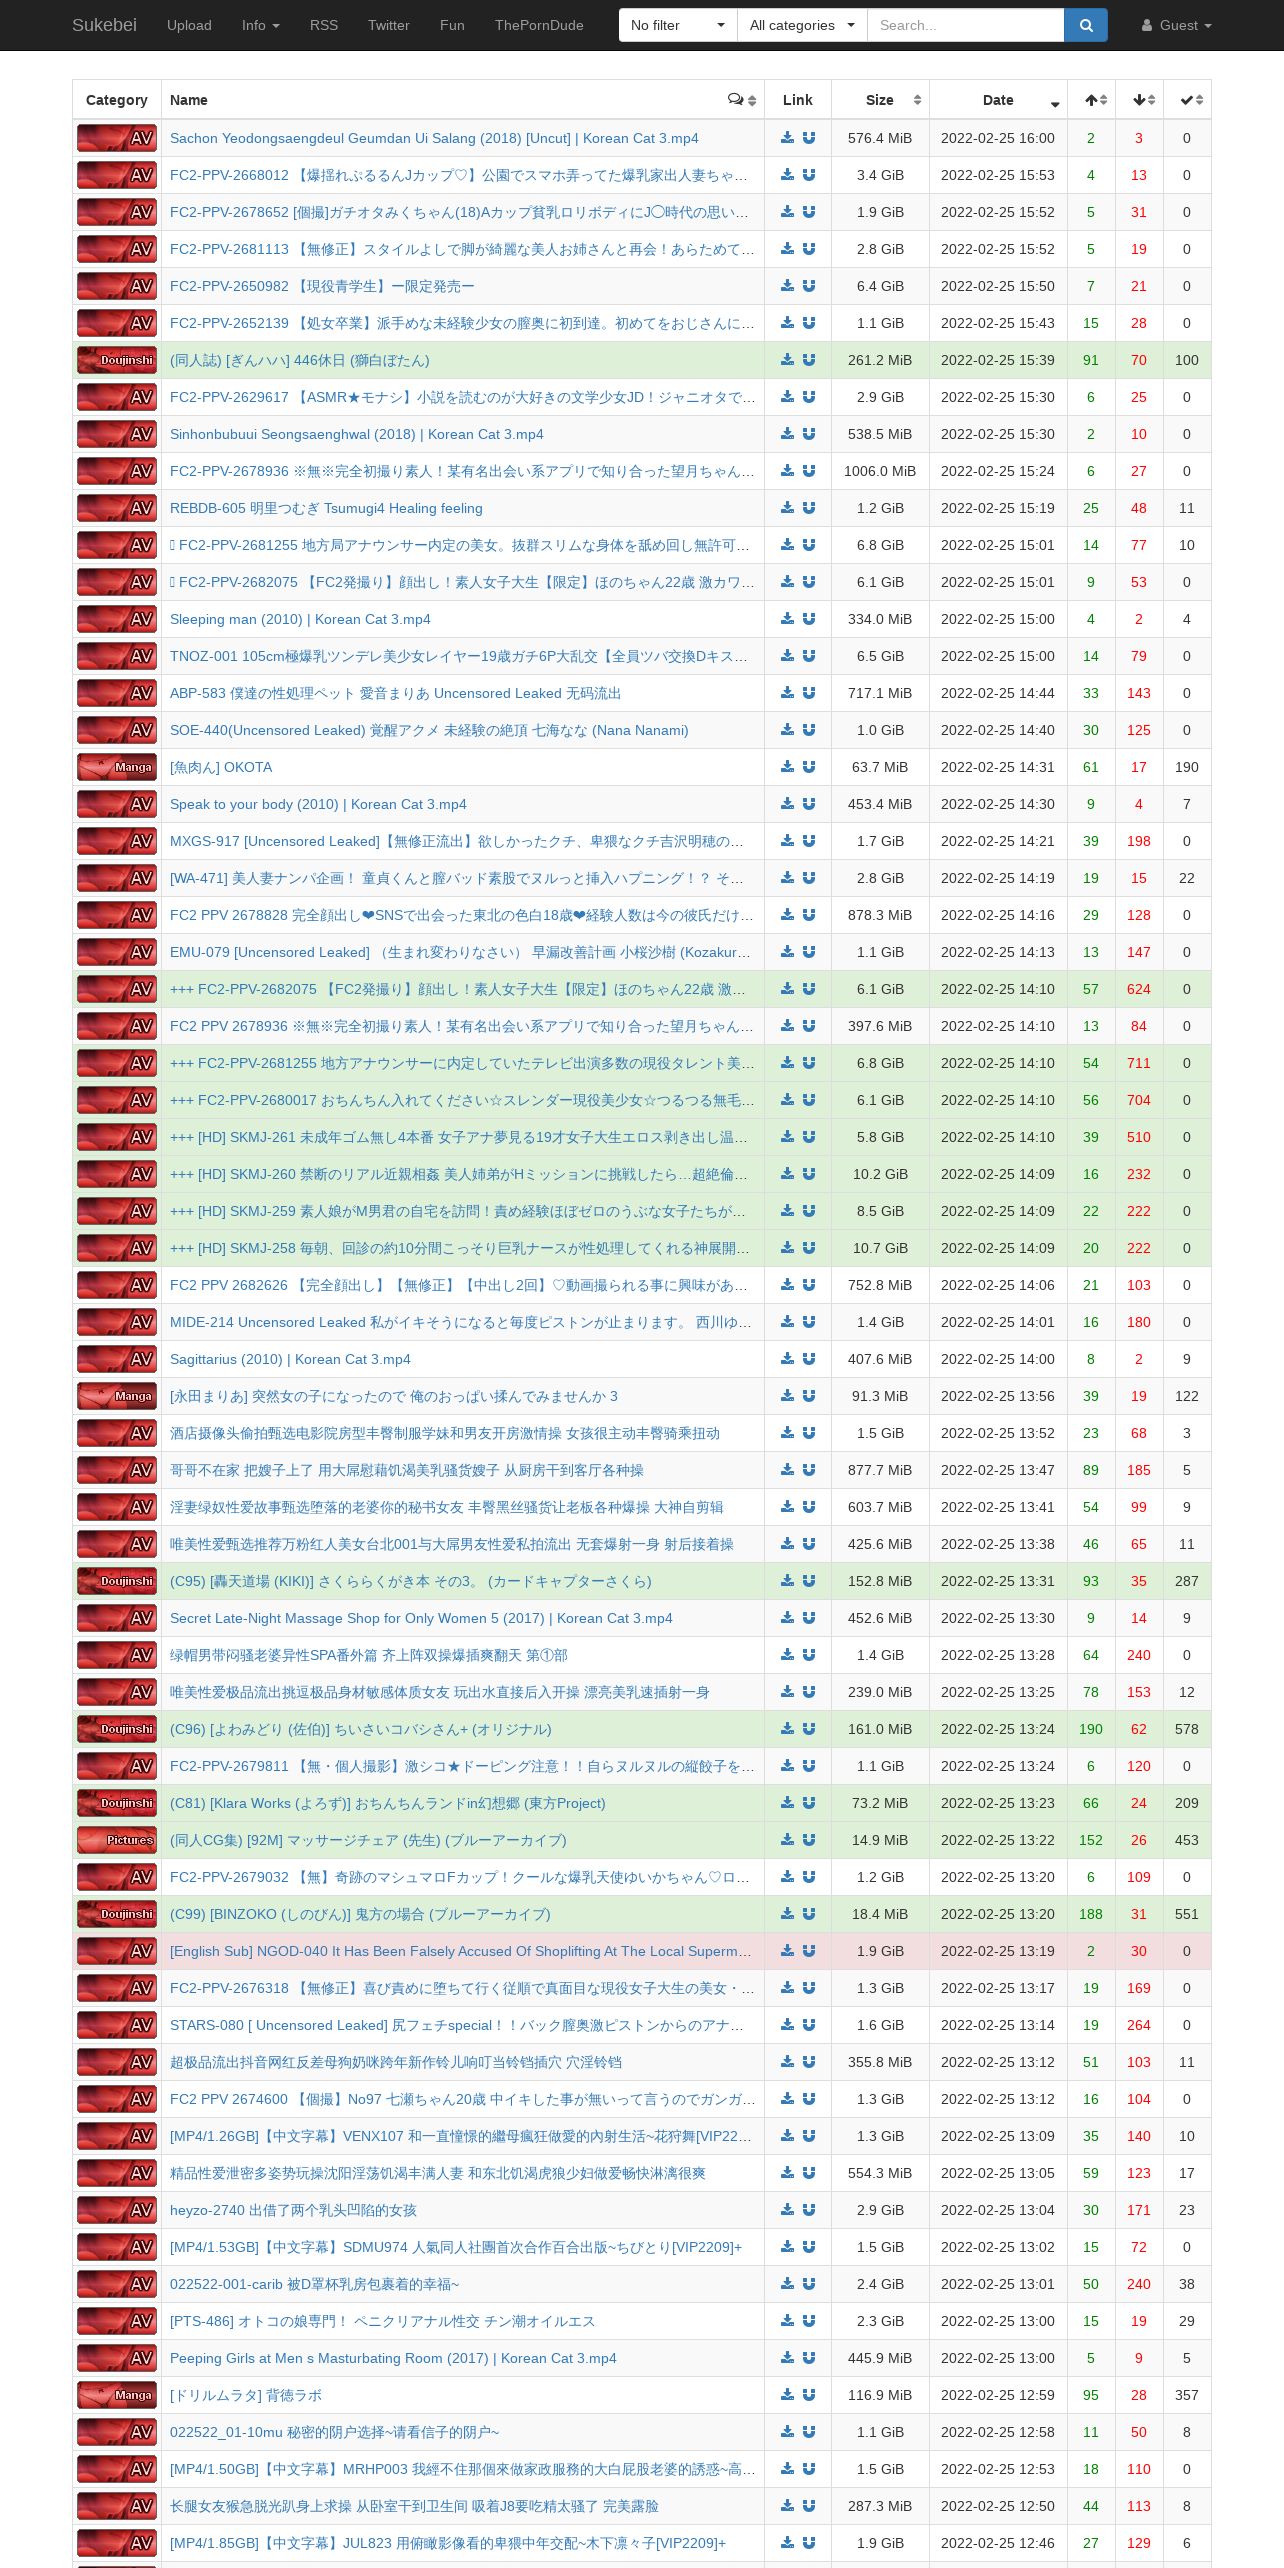Open the RSS feed link in navbar
Screen dimensions: 1284x2568
(324, 25)
